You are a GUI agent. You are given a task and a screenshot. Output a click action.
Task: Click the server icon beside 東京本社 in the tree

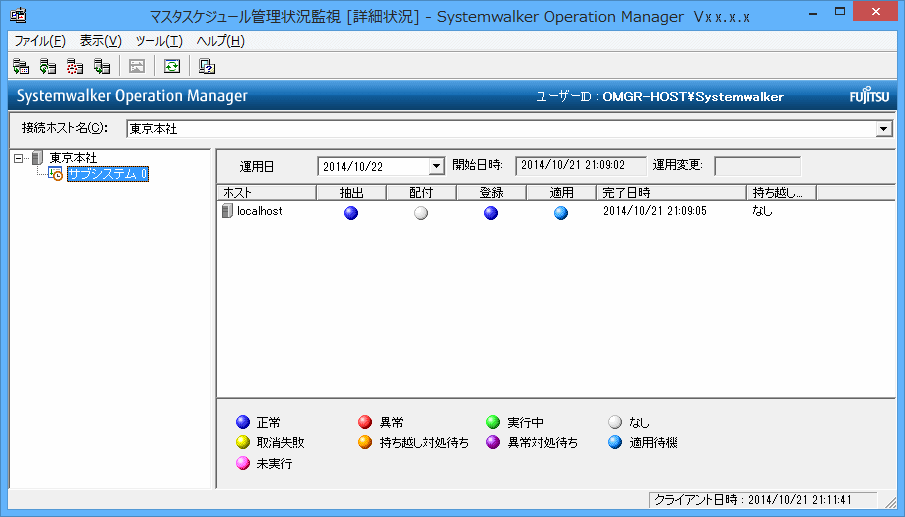38,158
